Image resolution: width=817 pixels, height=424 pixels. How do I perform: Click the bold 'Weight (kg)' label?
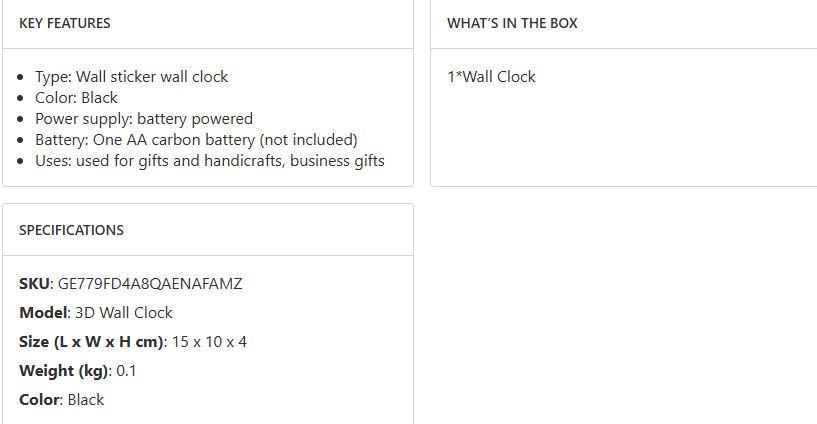63,371
